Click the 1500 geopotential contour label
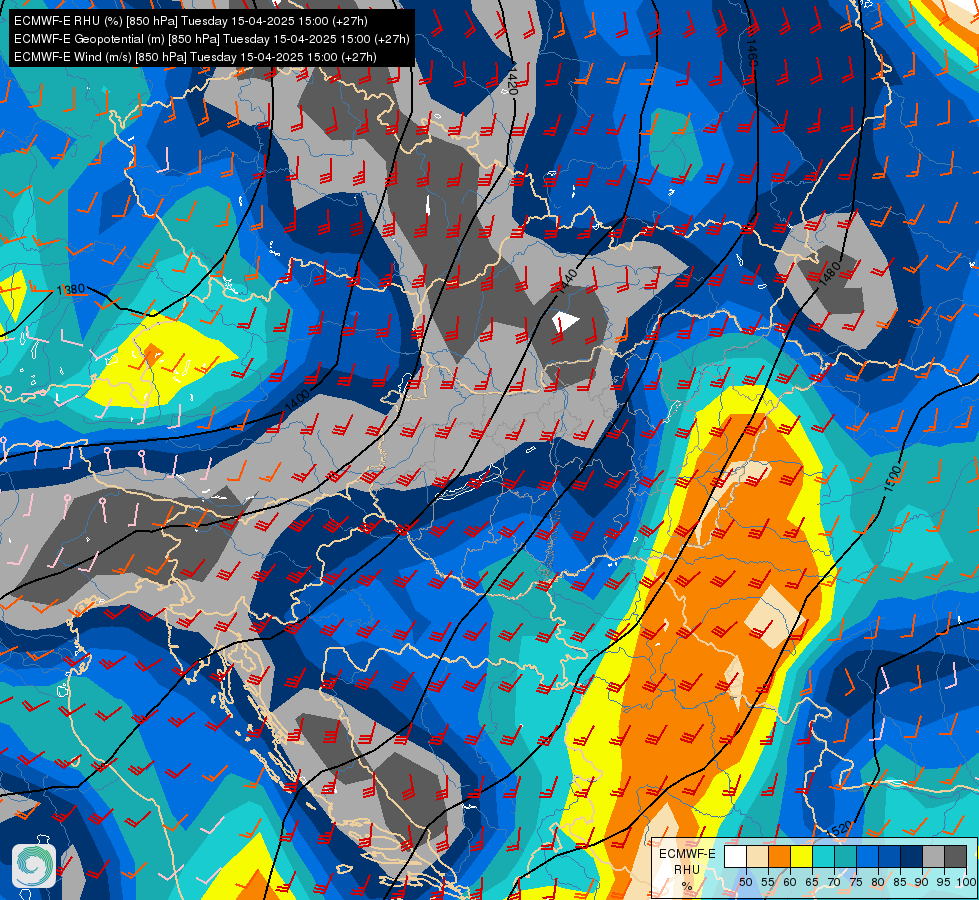Screen dimensions: 979x900 point(893,478)
